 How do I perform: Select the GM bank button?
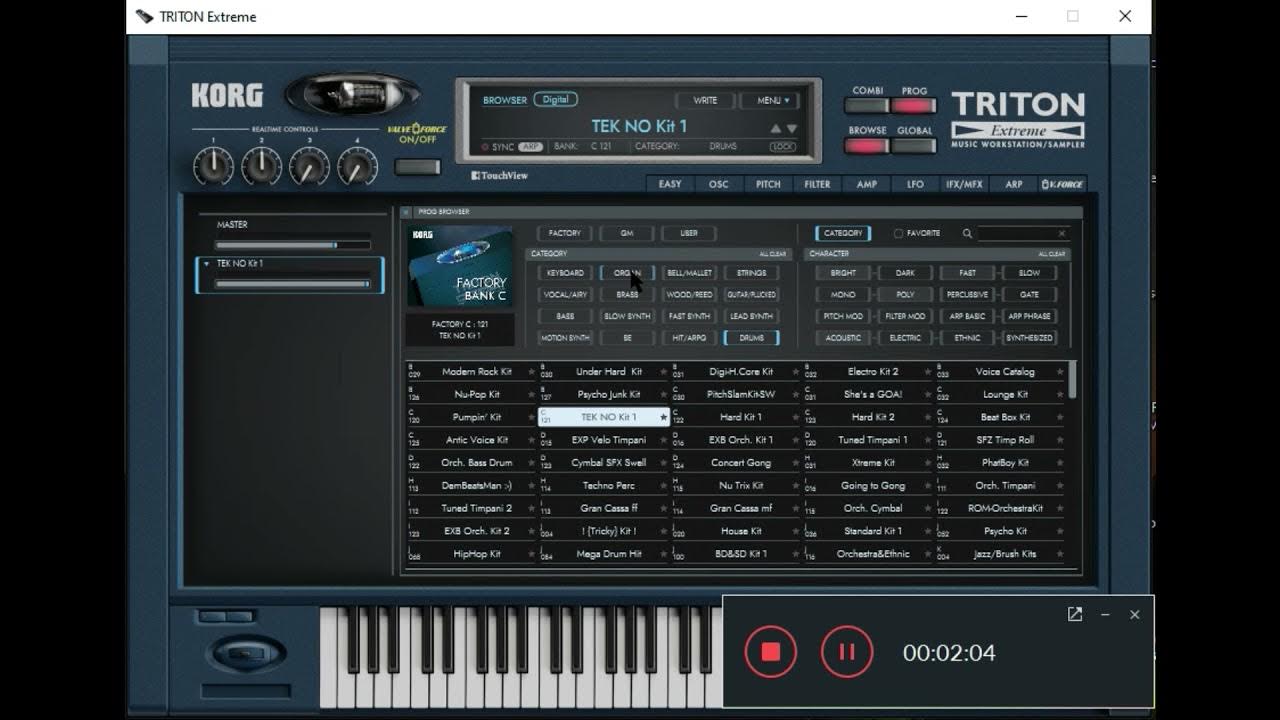[x=627, y=233]
